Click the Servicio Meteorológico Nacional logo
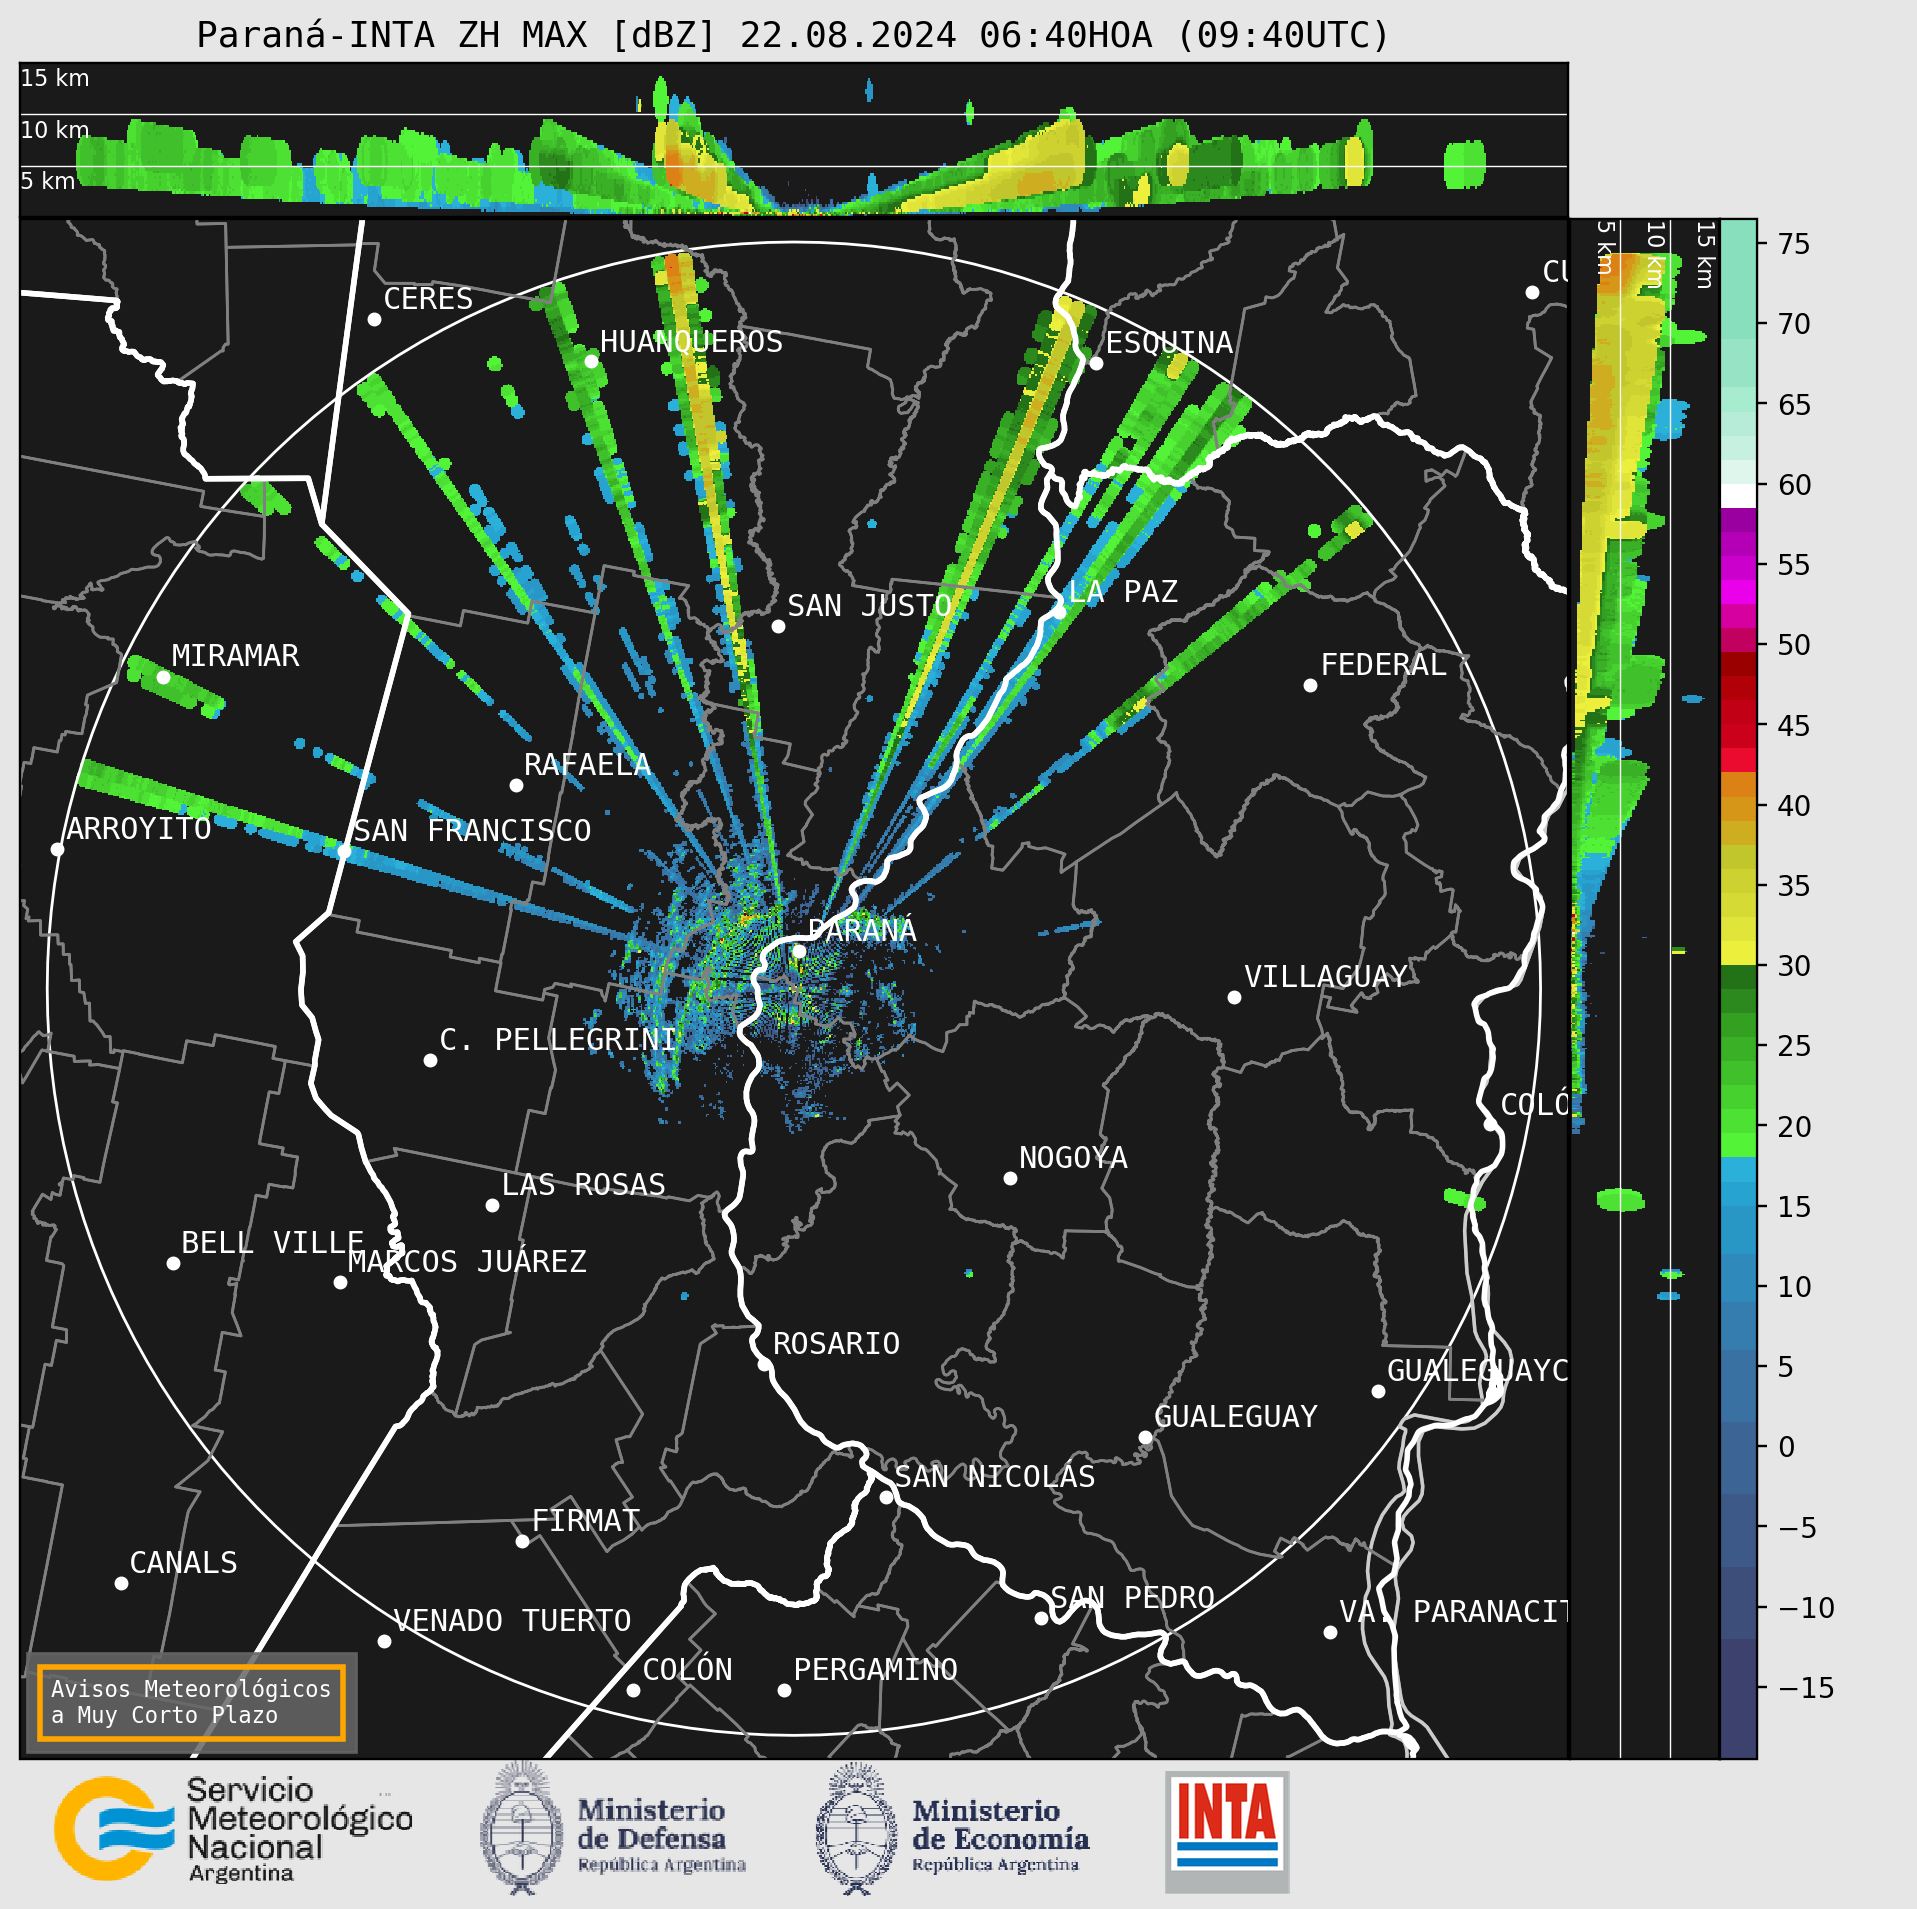Viewport: 1917px width, 1909px height. pyautogui.click(x=234, y=1830)
